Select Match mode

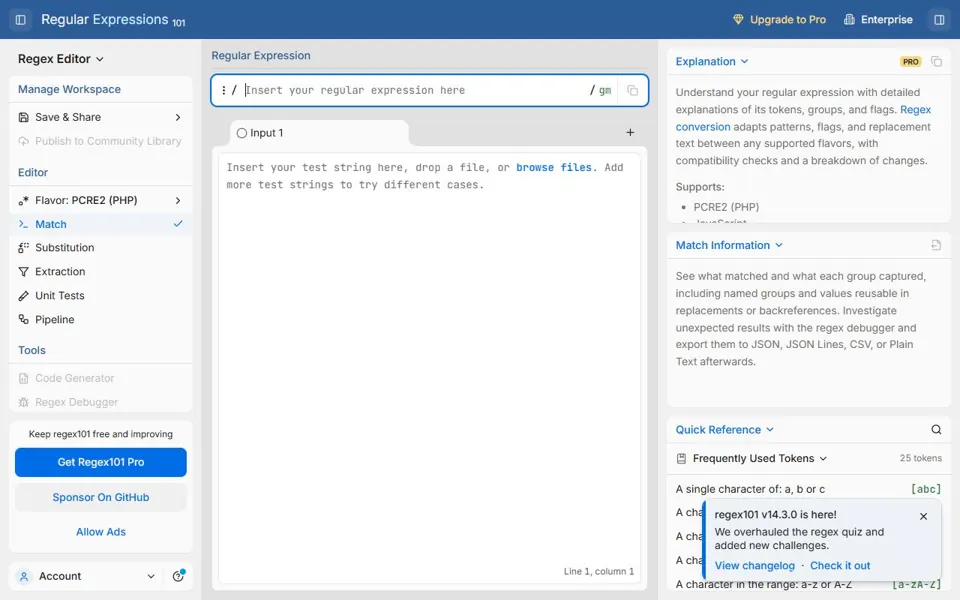[x=101, y=224]
